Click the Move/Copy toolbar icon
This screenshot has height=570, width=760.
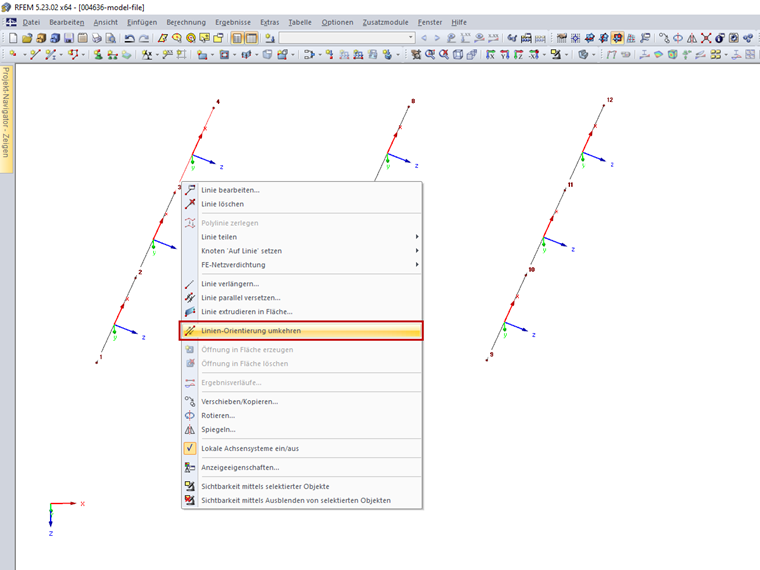coord(664,38)
